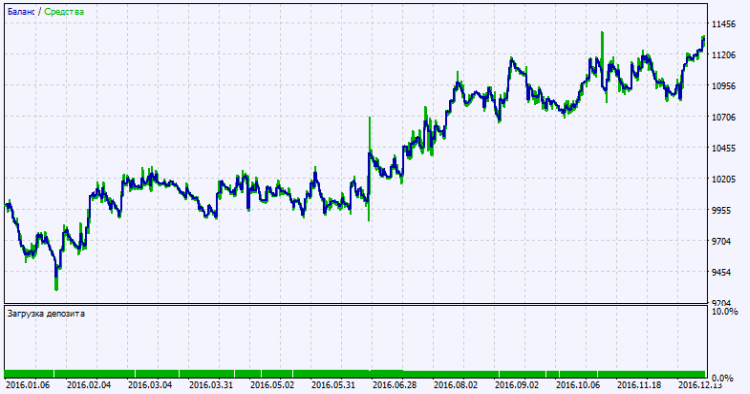The width and height of the screenshot is (750, 394).
Task: Click the green "Средства" legend label
Action: click(64, 11)
